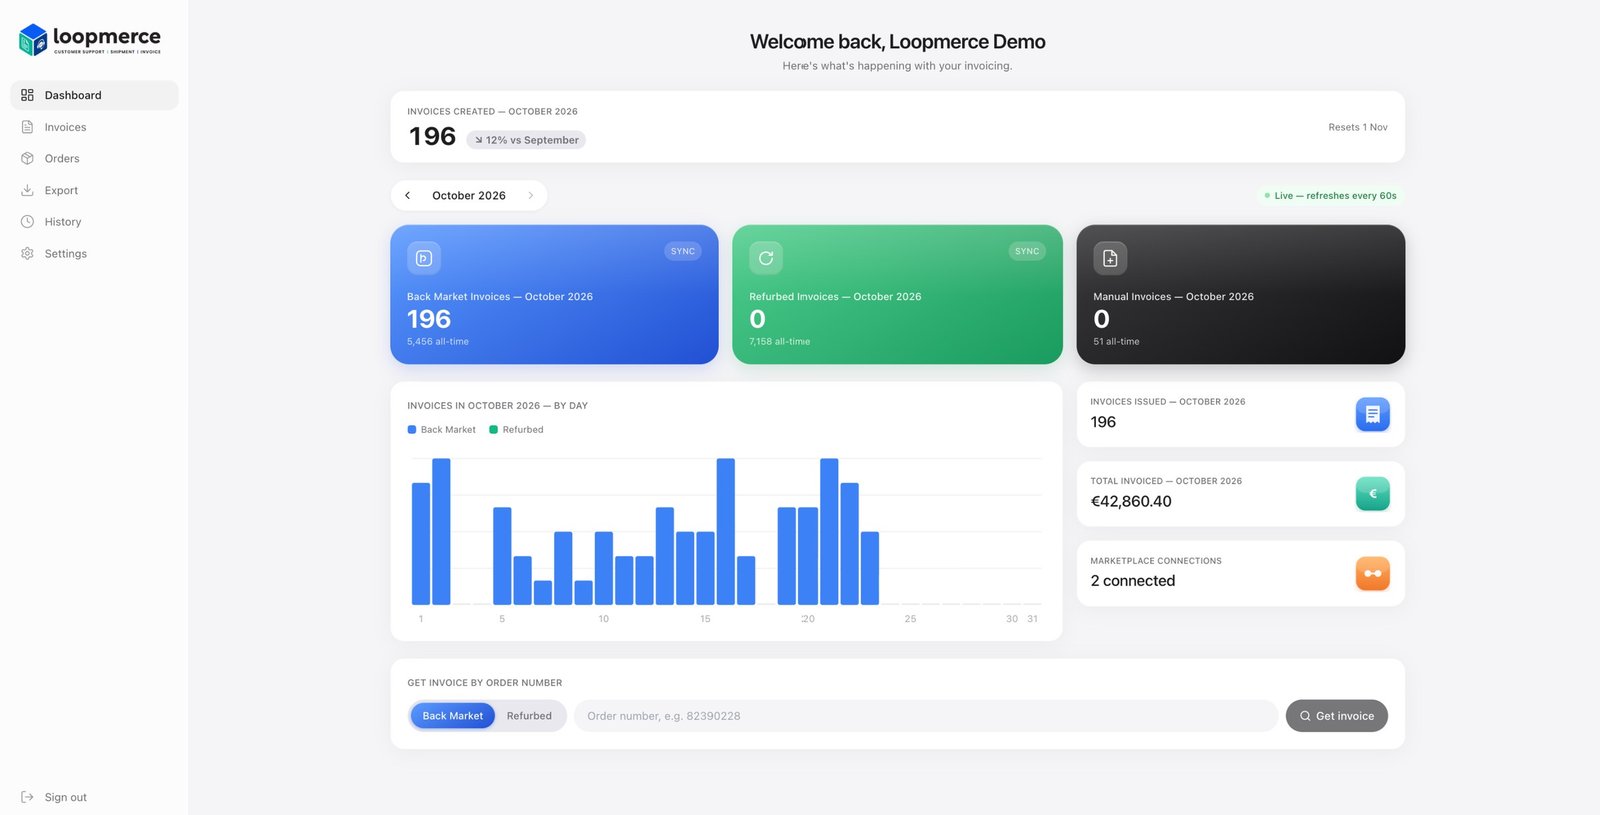Click the chart bar for day 1
Viewport: 1600px width, 815px height.
coord(421,544)
